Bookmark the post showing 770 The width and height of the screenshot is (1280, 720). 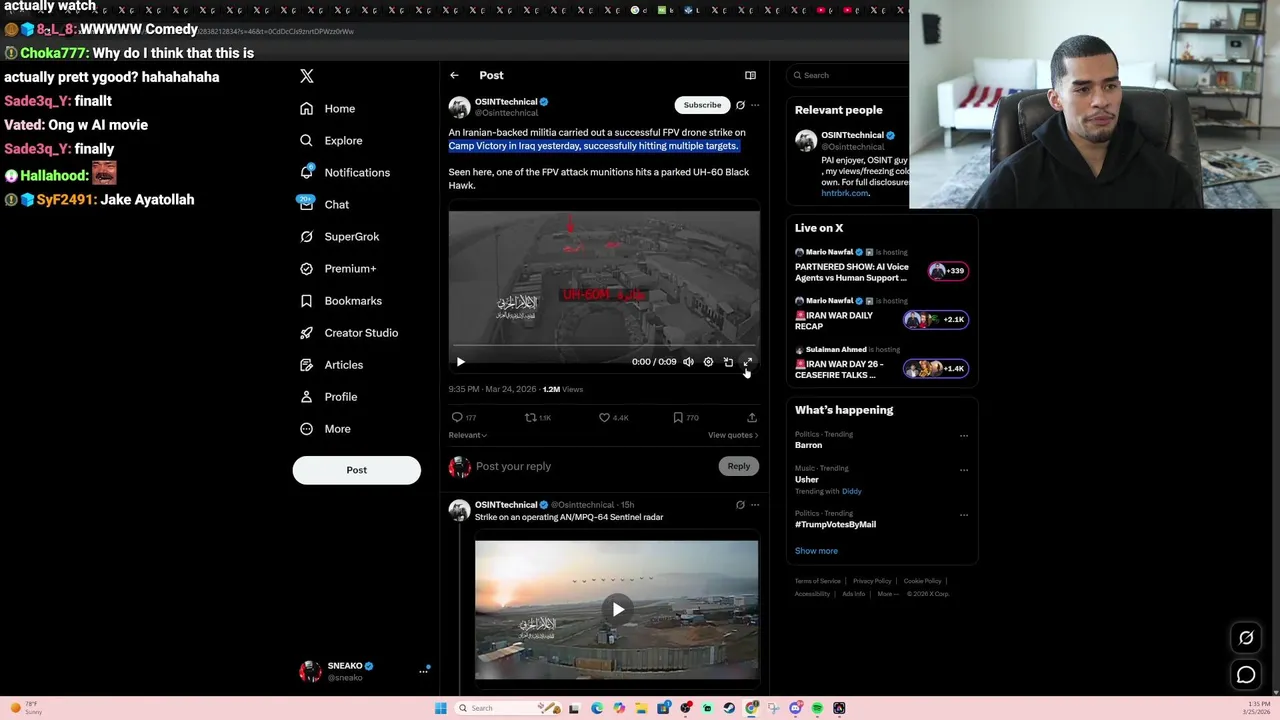click(x=678, y=417)
